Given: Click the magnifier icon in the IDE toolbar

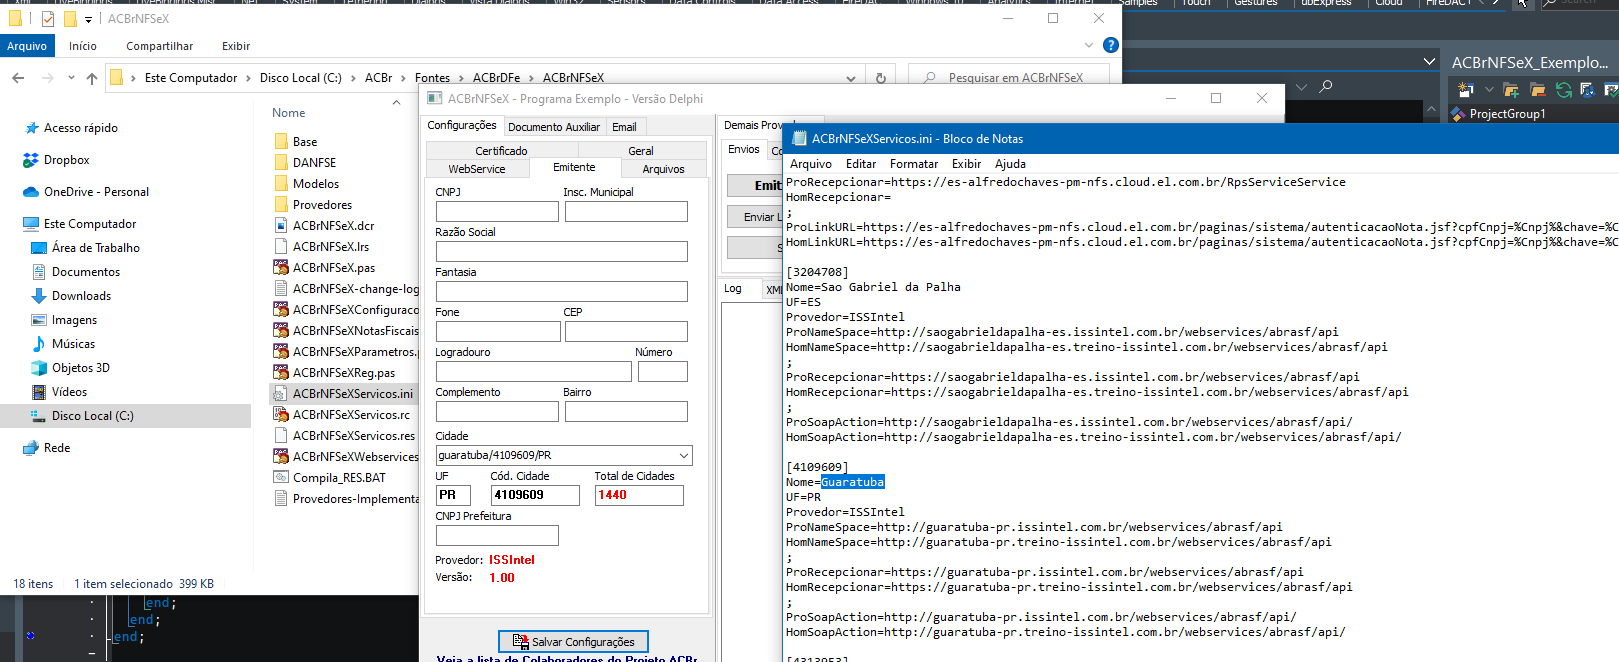Looking at the screenshot, I should coord(1326,87).
